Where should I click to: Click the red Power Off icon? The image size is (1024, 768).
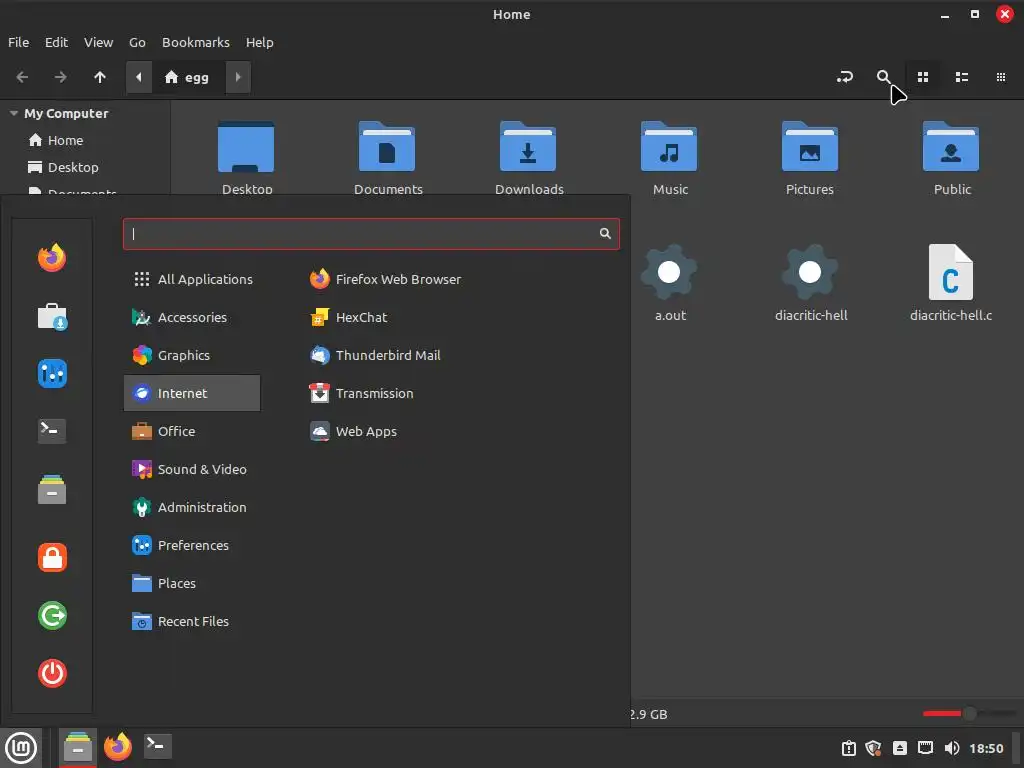(52, 673)
